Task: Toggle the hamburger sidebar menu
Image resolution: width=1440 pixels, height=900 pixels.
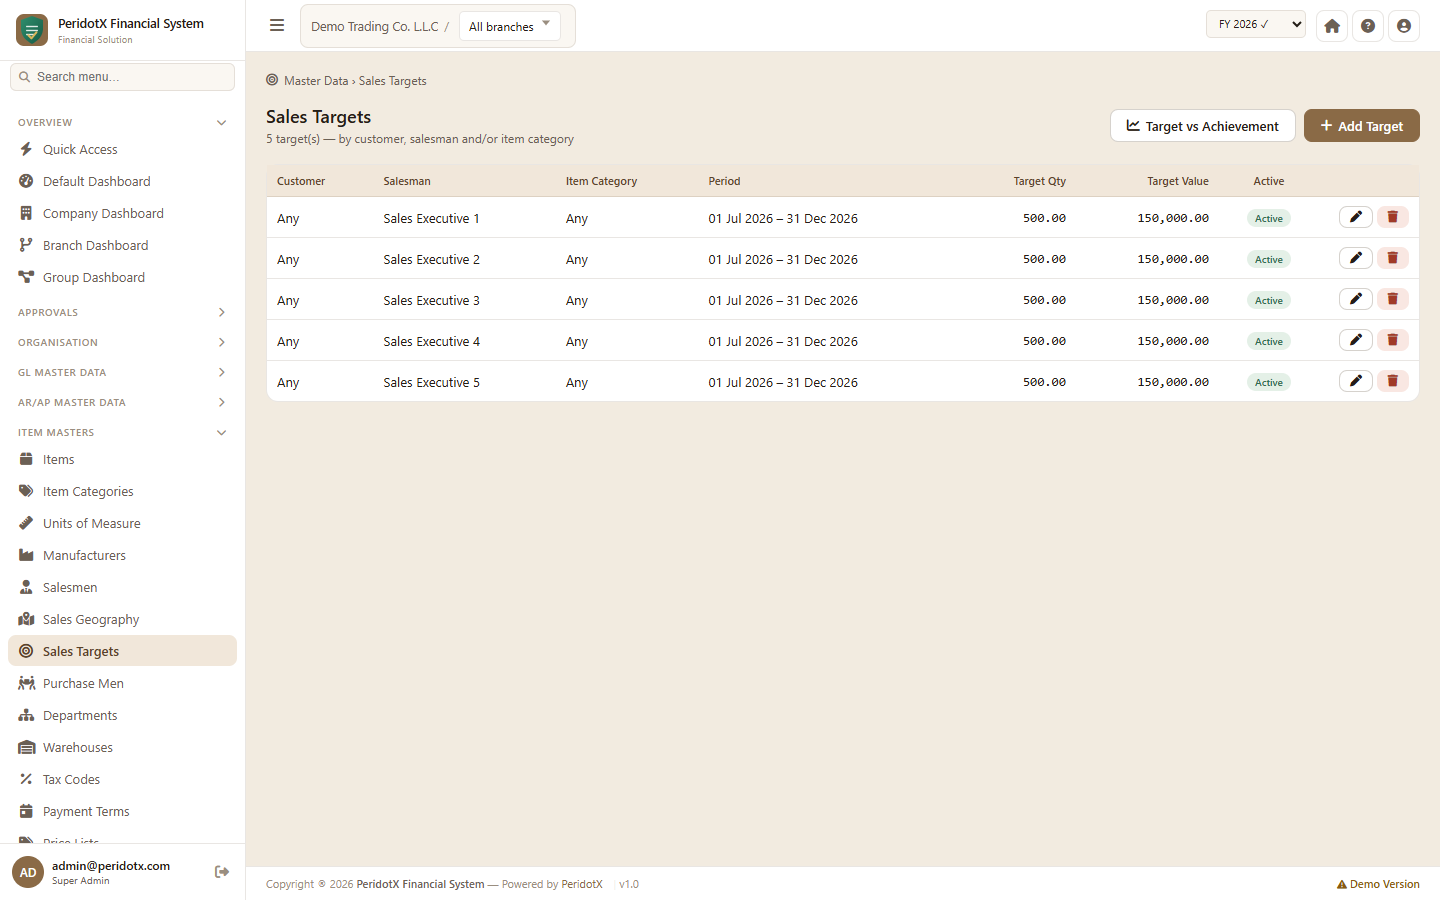Action: click(277, 26)
